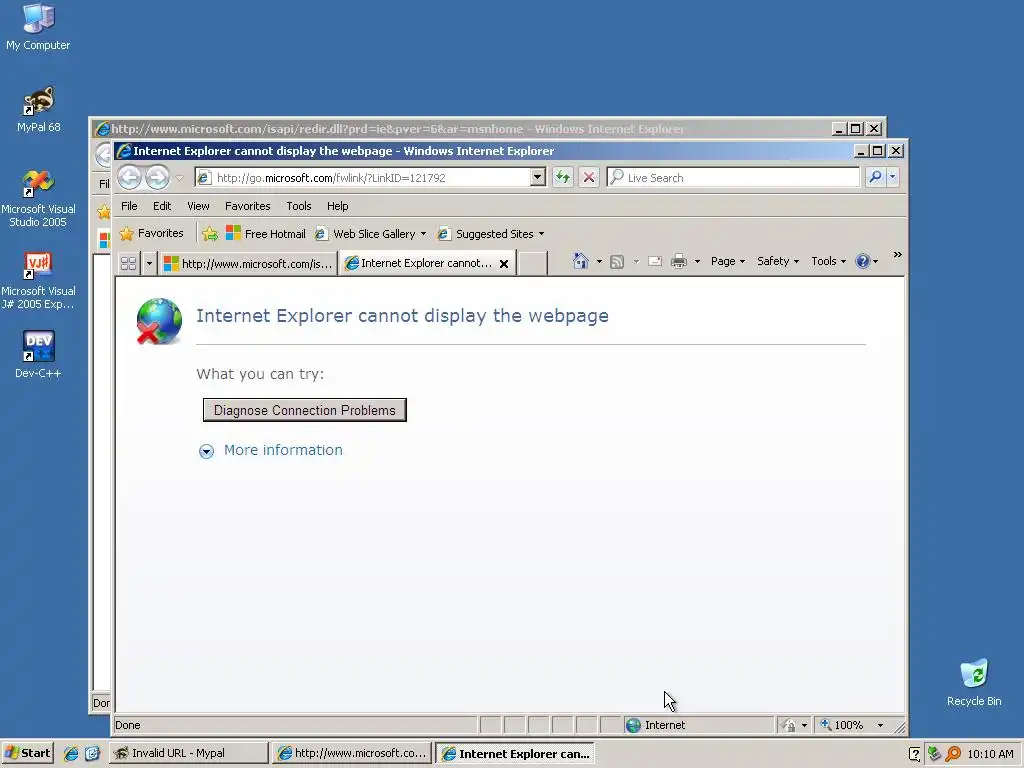Image resolution: width=1024 pixels, height=768 pixels.
Task: Launch Internet Explorer from Quick Launch
Action: click(71, 754)
